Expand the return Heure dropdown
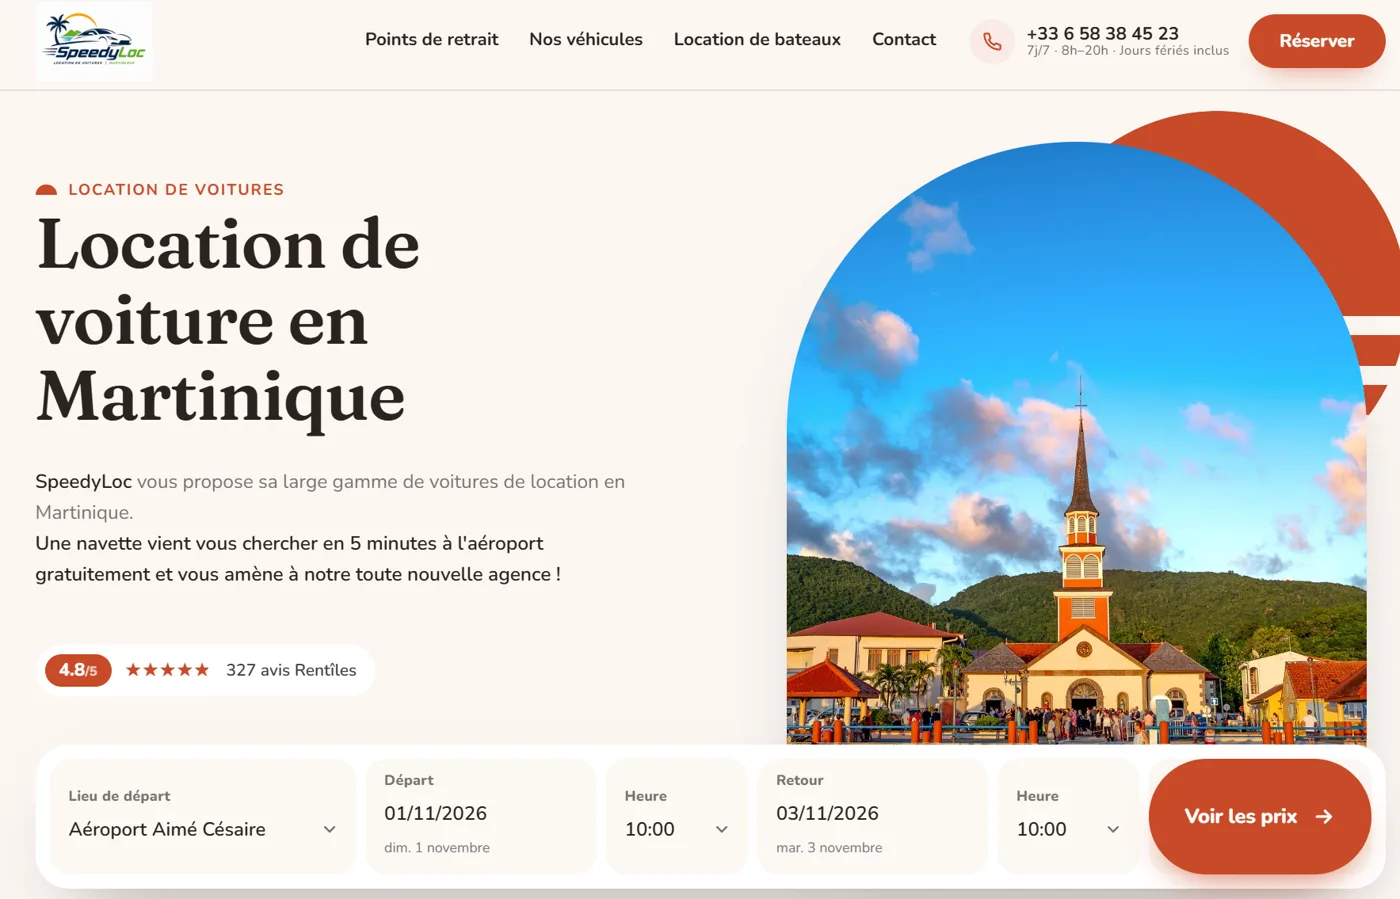Image resolution: width=1400 pixels, height=899 pixels. [x=1069, y=816]
